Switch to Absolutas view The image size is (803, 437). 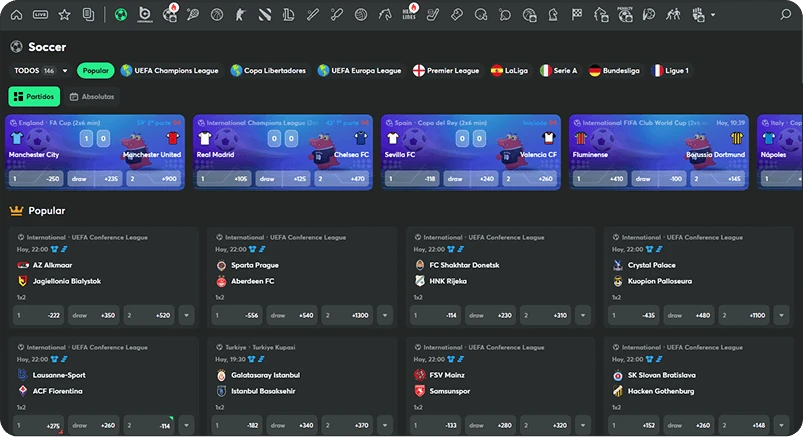tap(92, 97)
